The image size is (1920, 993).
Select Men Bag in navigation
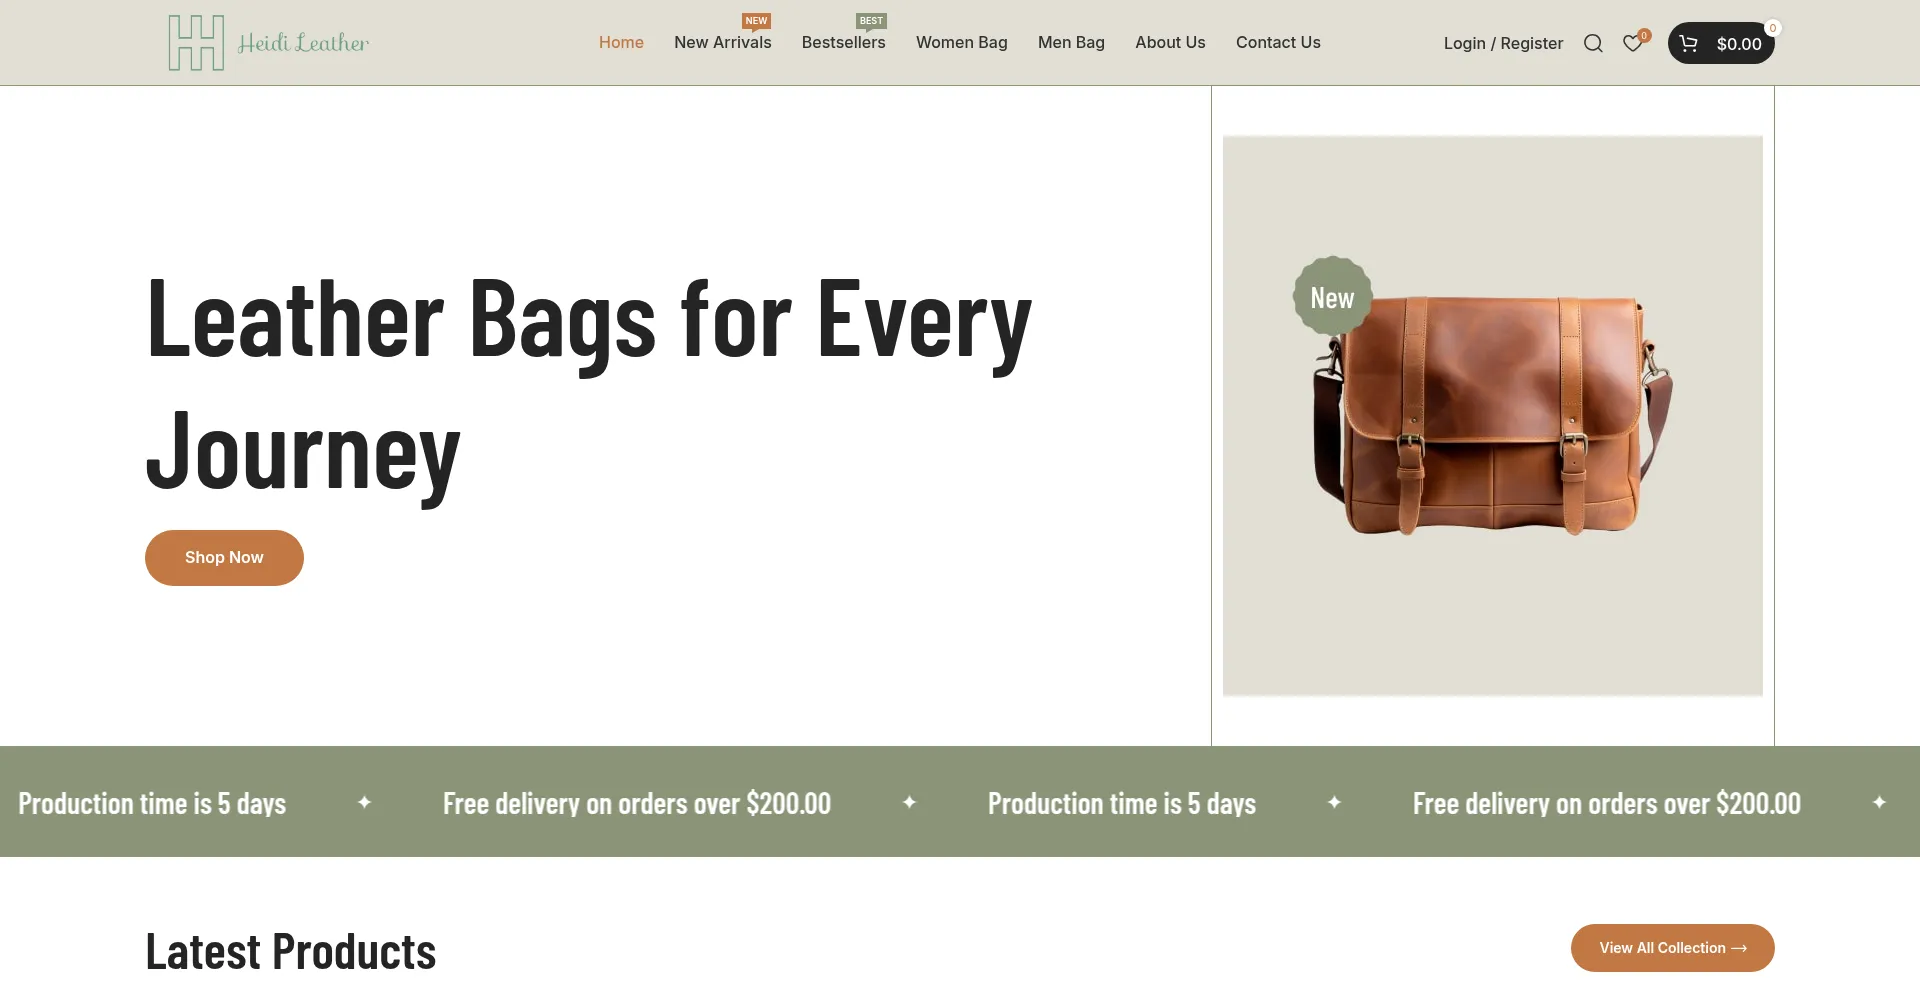[x=1071, y=42]
